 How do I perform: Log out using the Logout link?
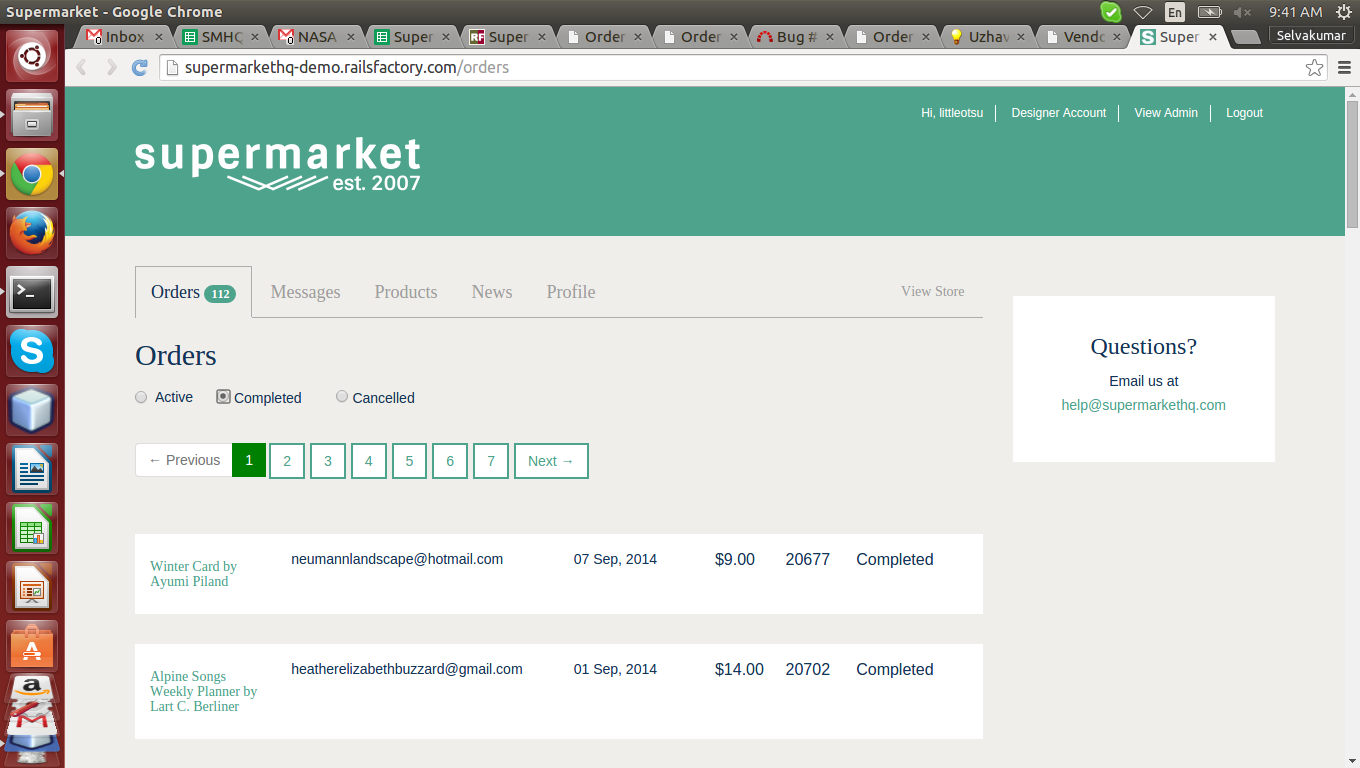tap(1244, 113)
